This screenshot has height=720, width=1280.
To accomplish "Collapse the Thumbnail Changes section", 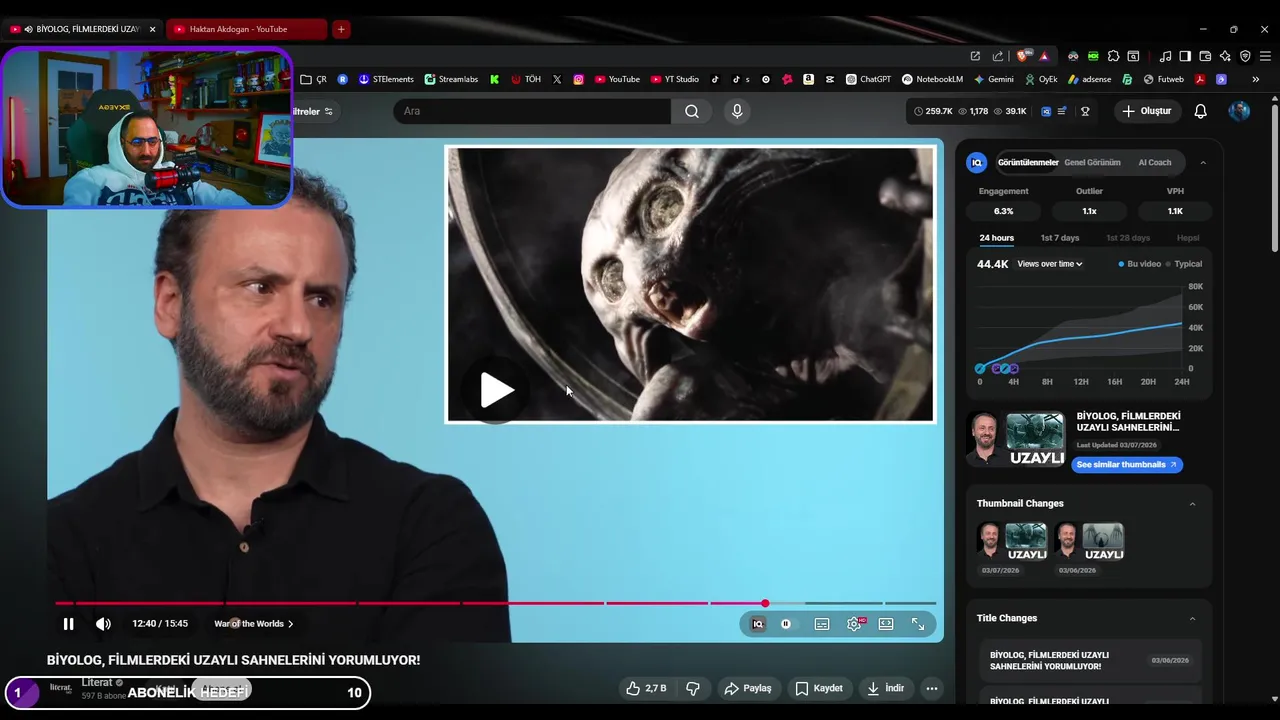I will pos(1192,504).
